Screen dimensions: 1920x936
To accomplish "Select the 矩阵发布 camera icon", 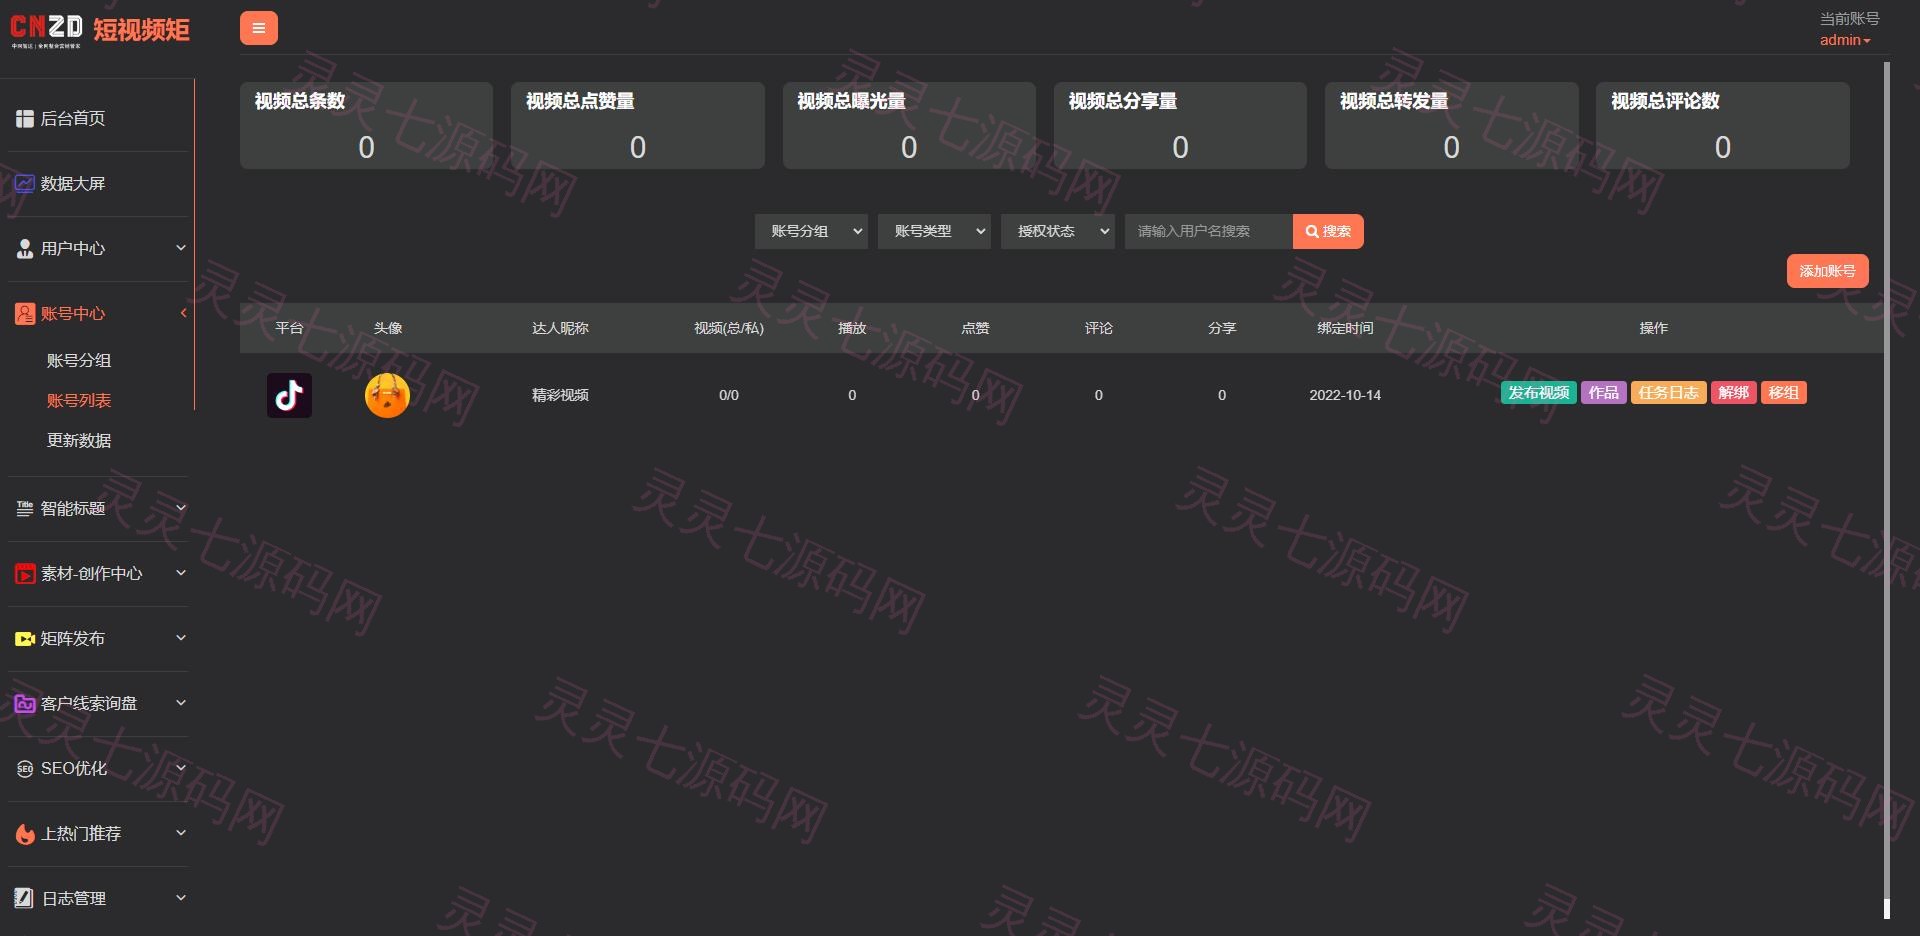I will (25, 639).
